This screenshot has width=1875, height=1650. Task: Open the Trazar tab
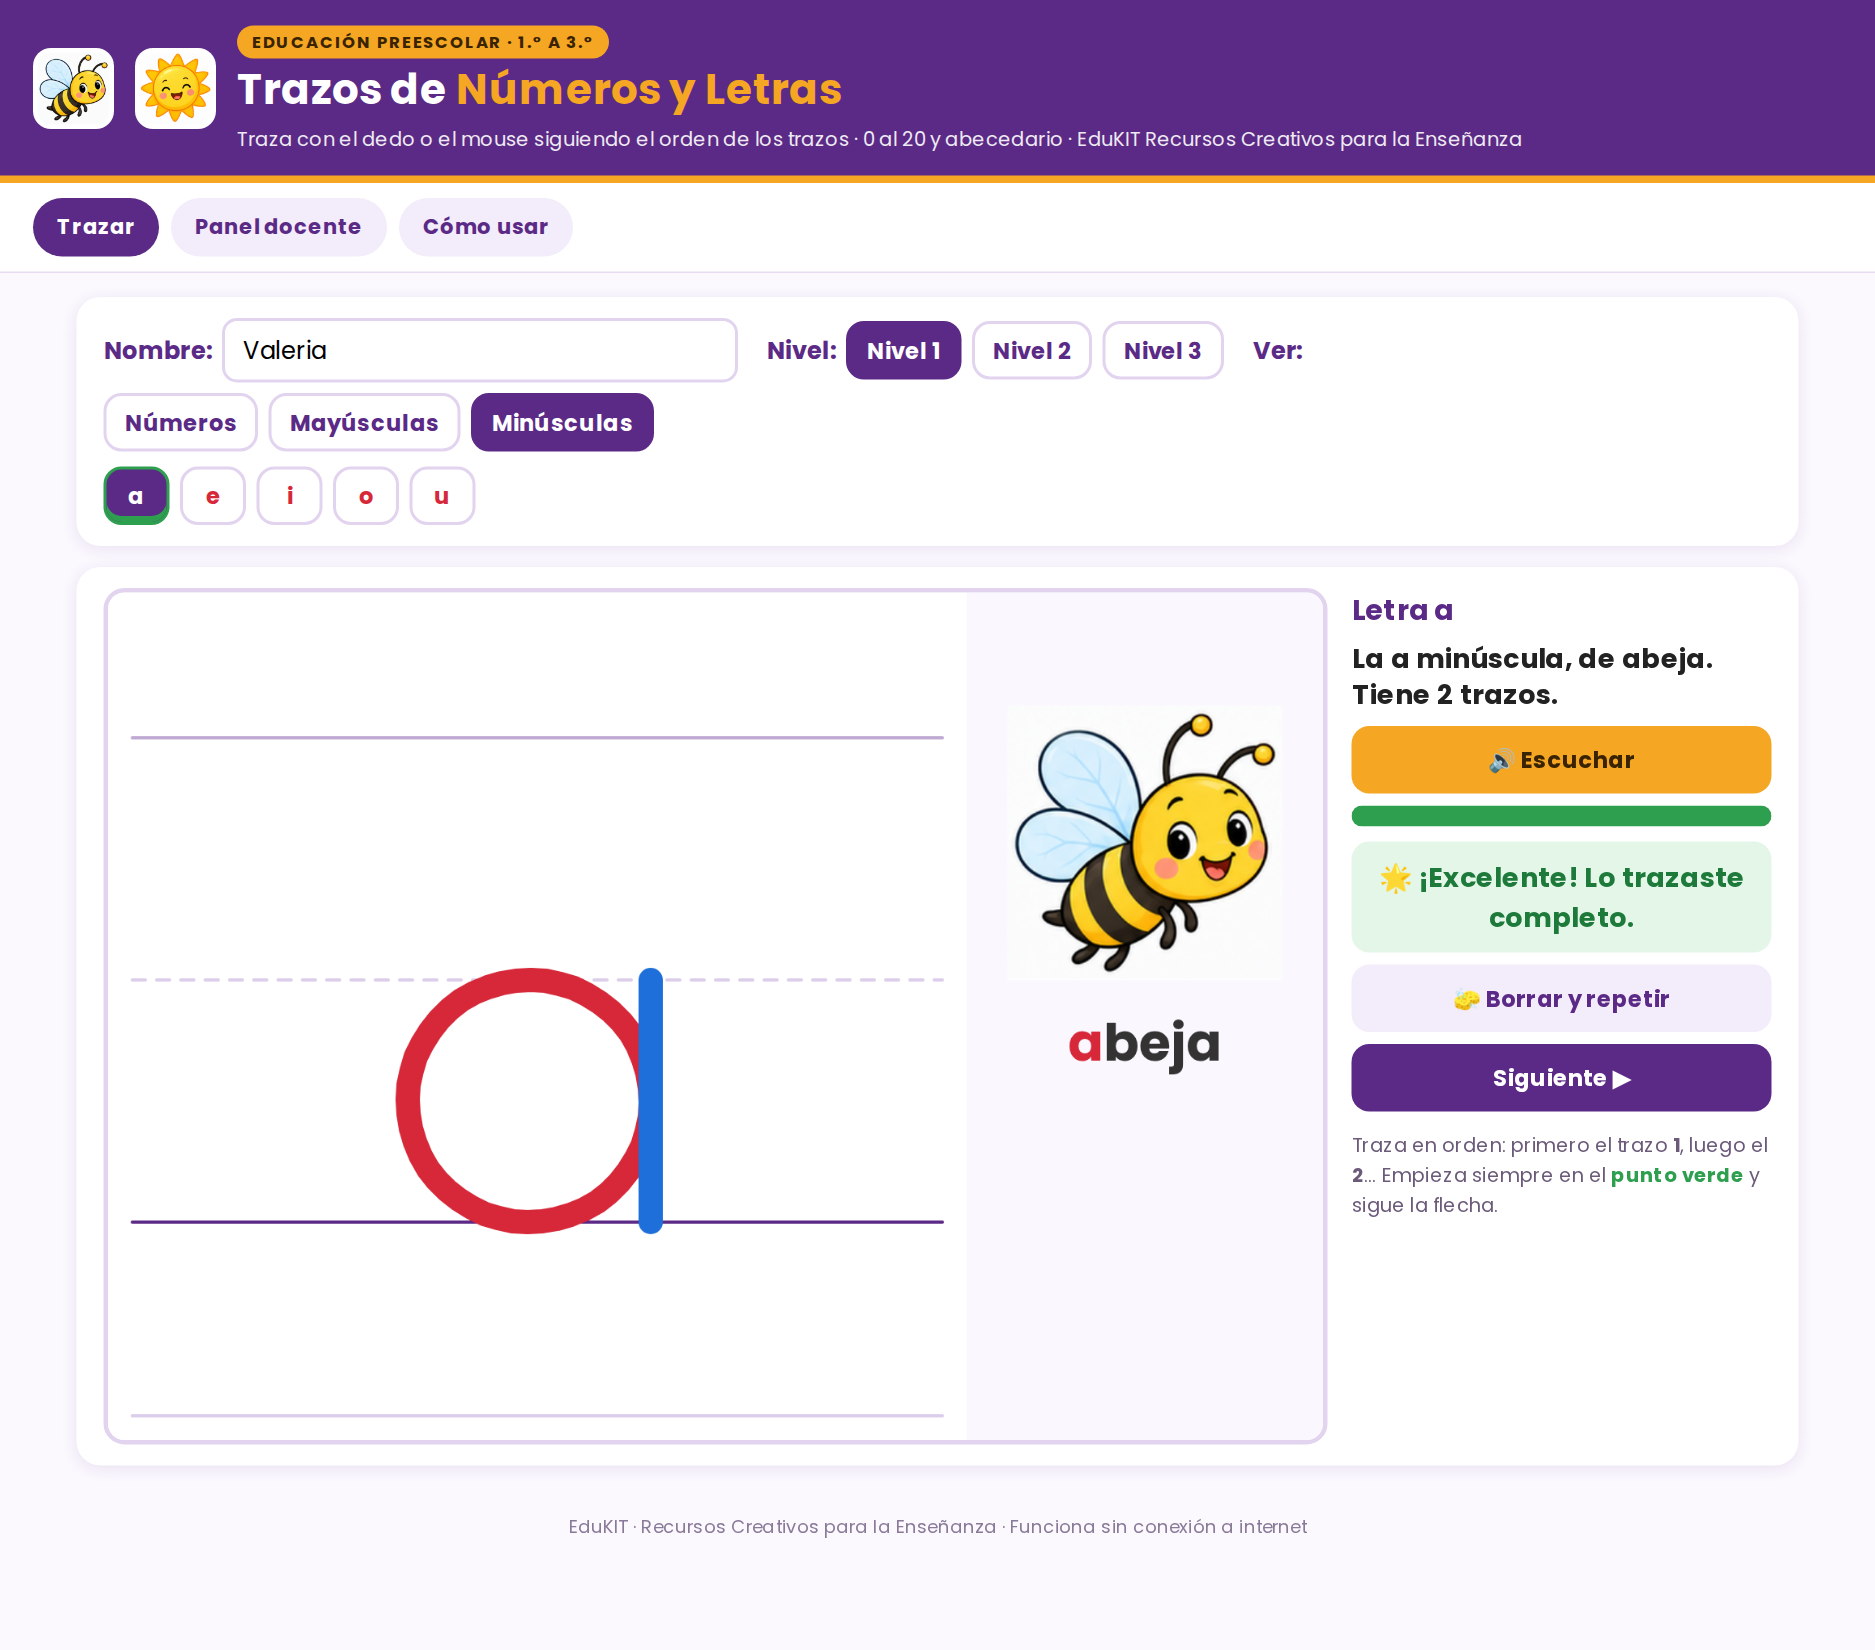[x=96, y=227]
